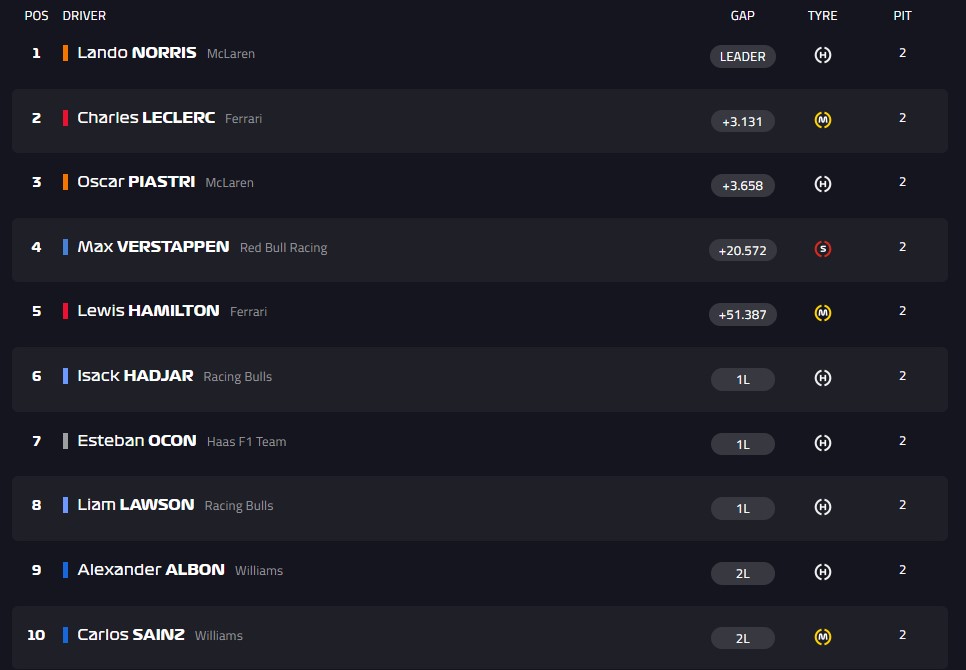This screenshot has width=966, height=670.
Task: Click Lando Norris hard tyre icon
Action: [x=822, y=55]
